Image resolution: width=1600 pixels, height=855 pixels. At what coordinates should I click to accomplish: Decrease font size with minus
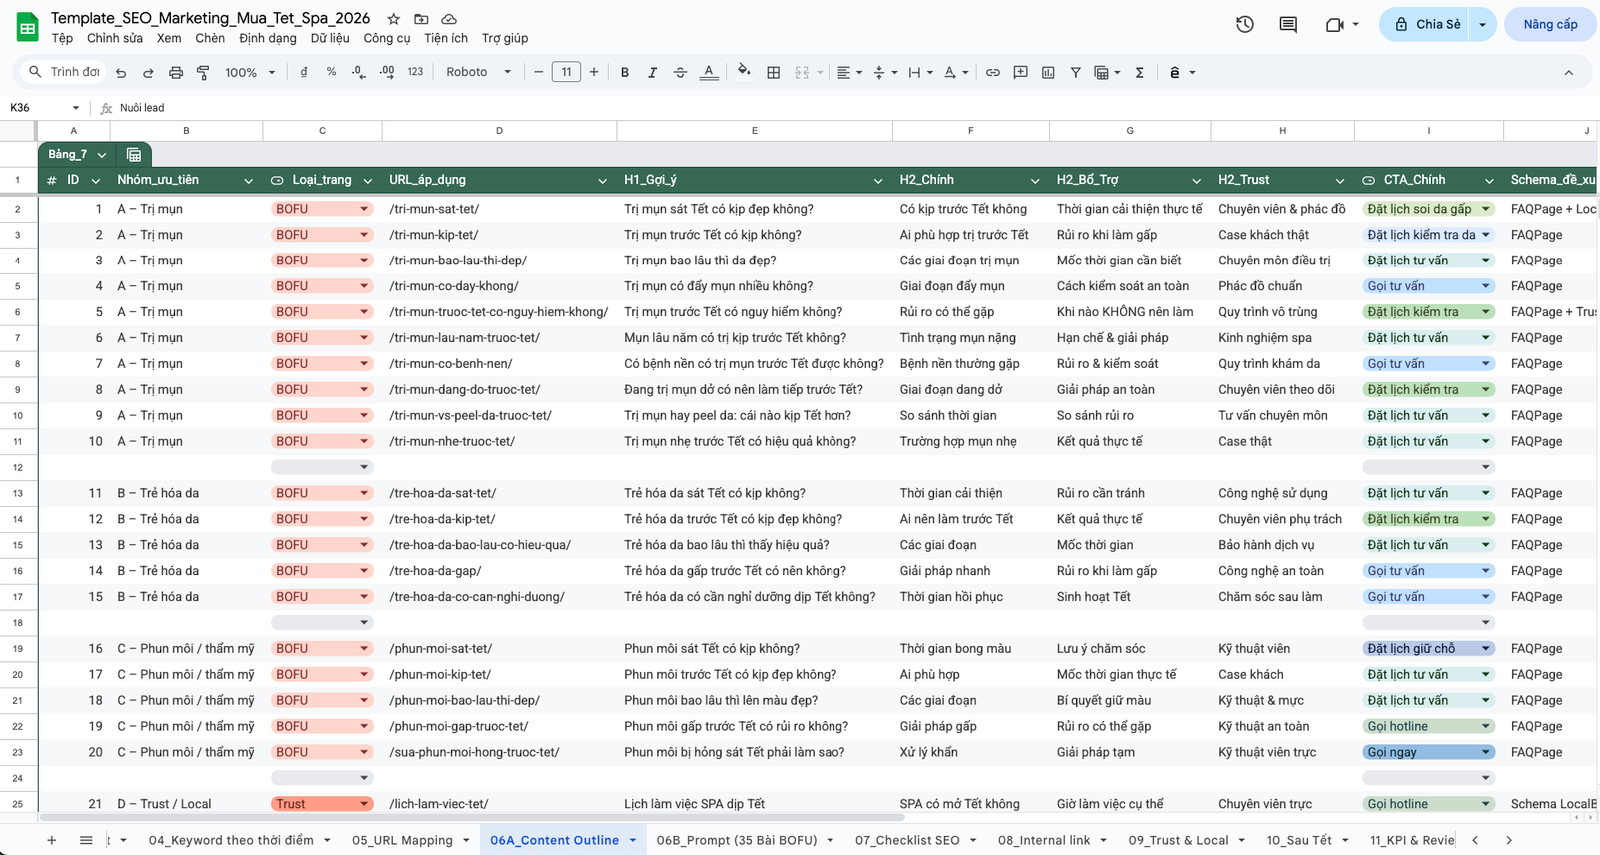pyautogui.click(x=538, y=72)
